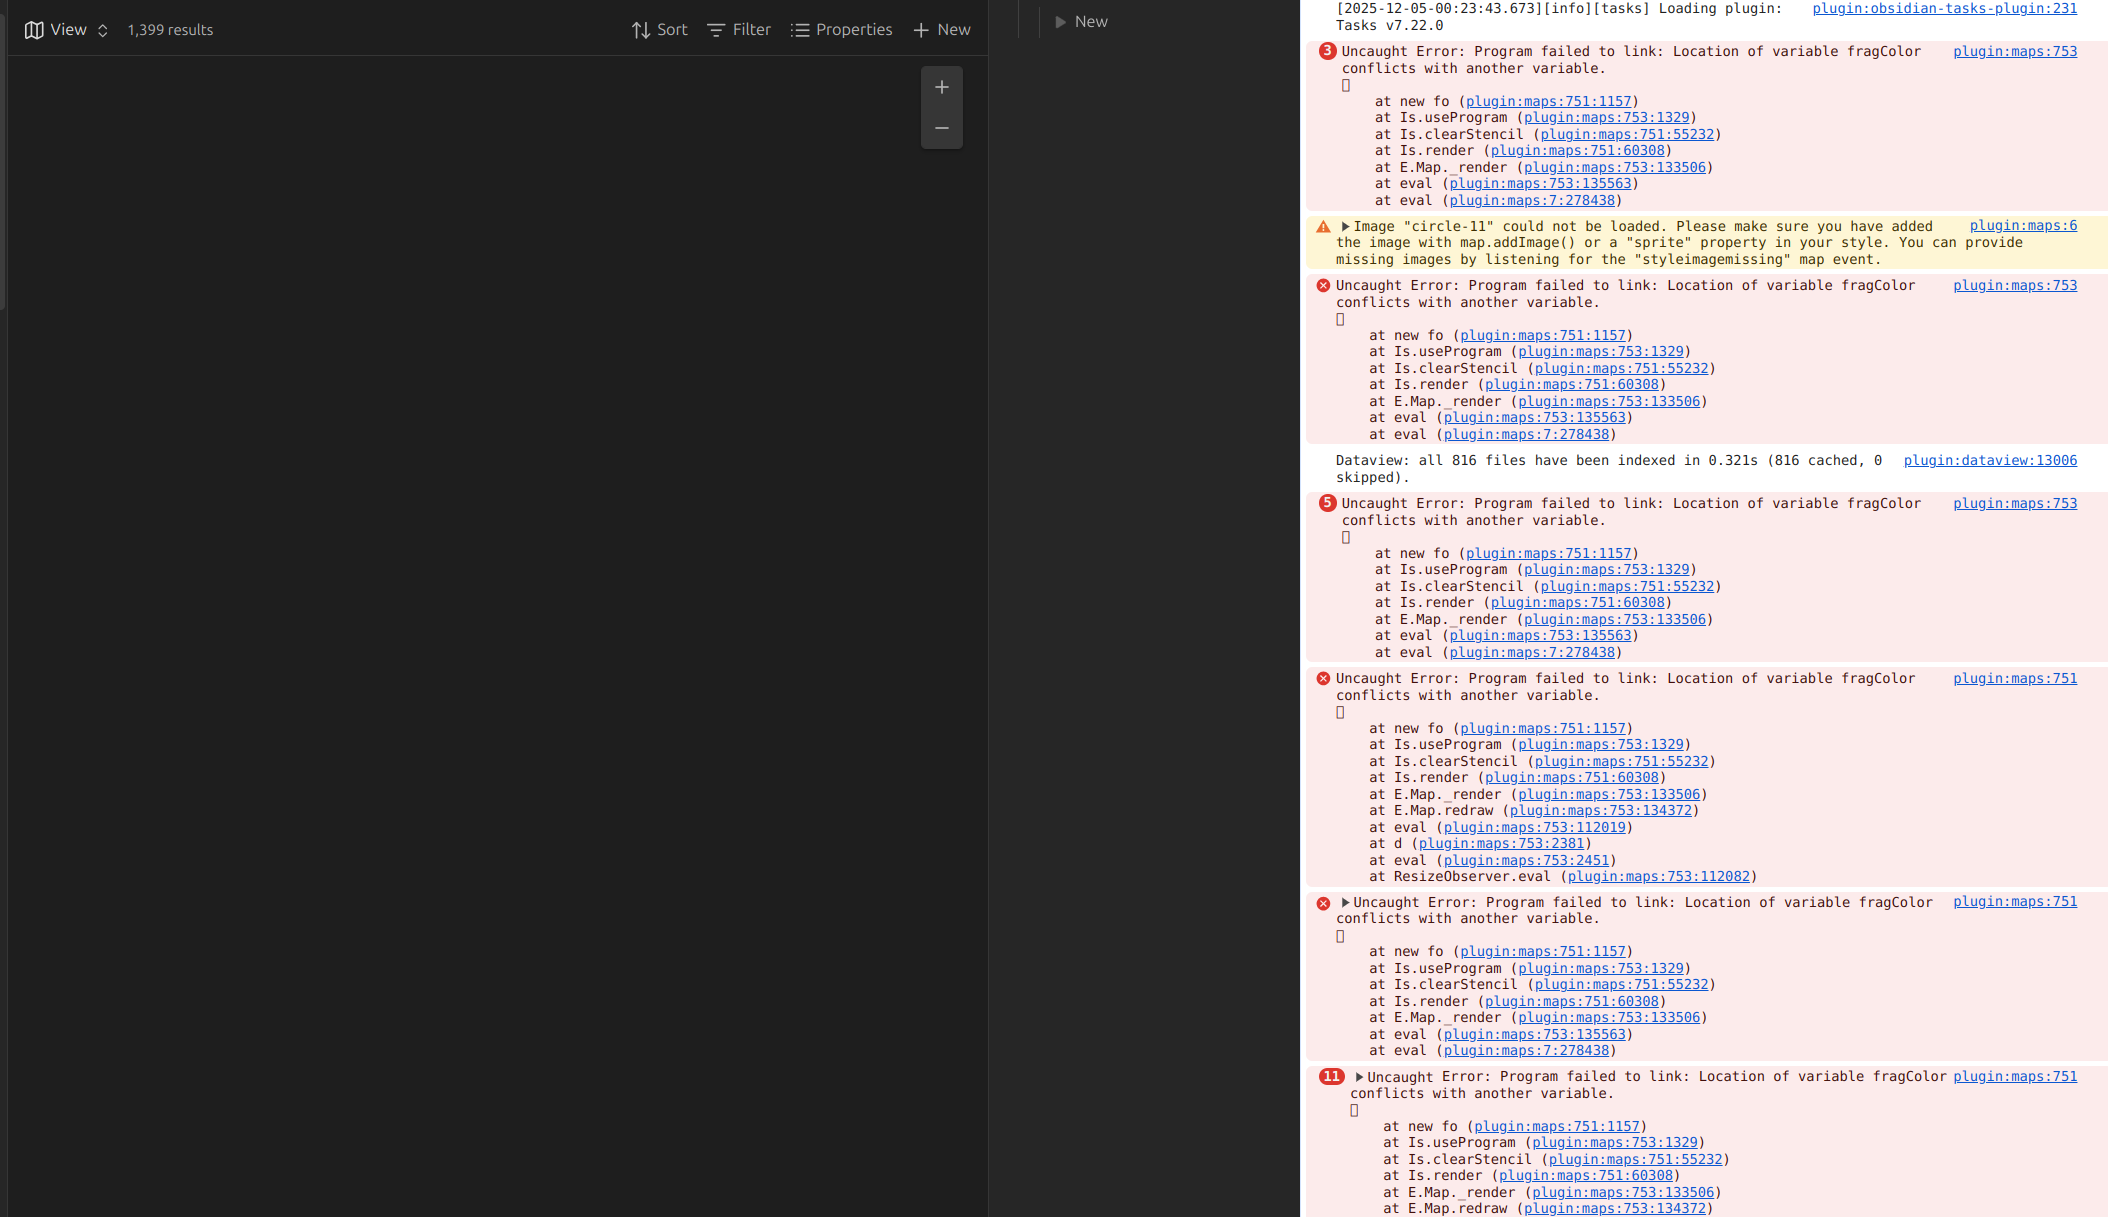This screenshot has height=1217, width=2108.
Task: Open the plugin:dataview:13006 source link
Action: click(1989, 460)
